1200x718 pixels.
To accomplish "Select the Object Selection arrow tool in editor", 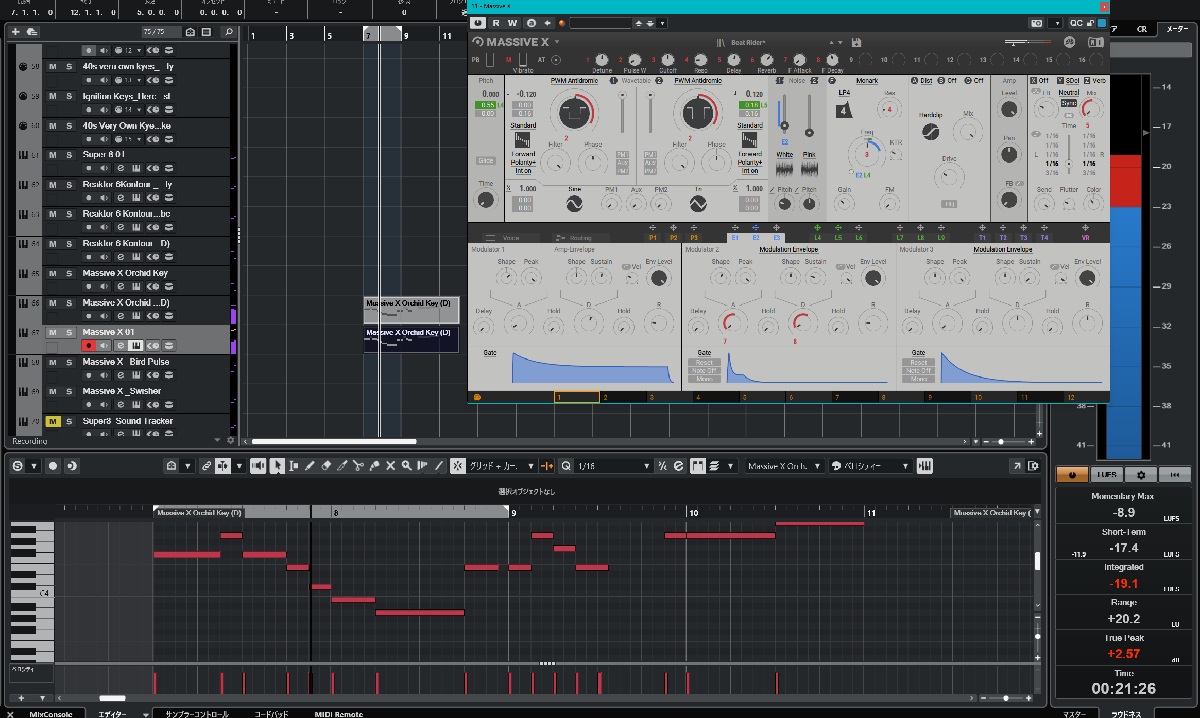I will pos(277,466).
